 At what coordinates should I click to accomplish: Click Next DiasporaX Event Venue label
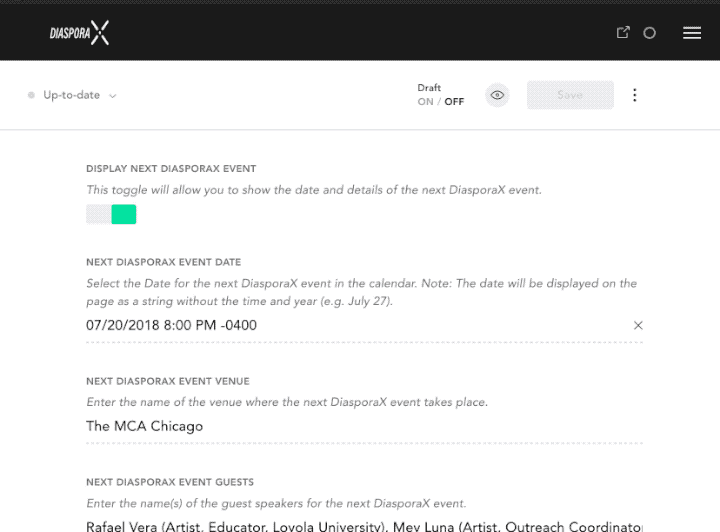[x=168, y=381]
